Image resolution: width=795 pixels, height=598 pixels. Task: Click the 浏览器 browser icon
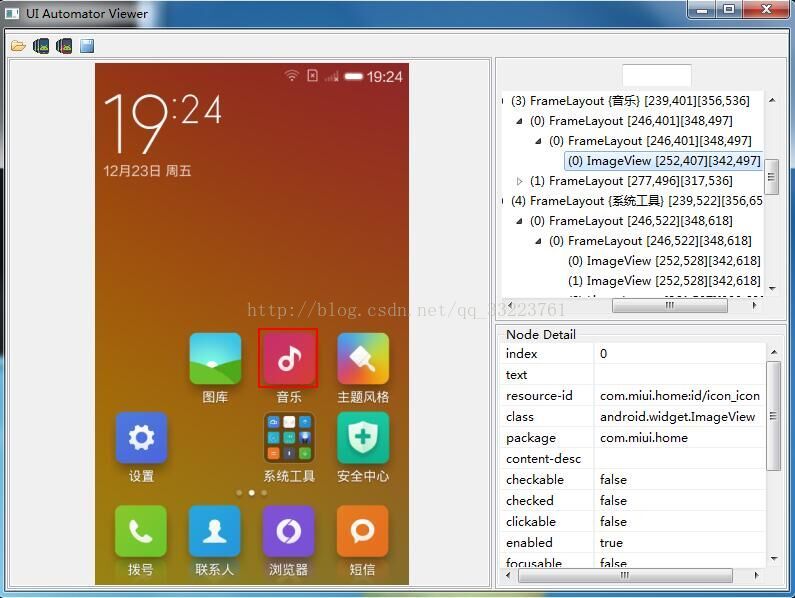tap(288, 531)
